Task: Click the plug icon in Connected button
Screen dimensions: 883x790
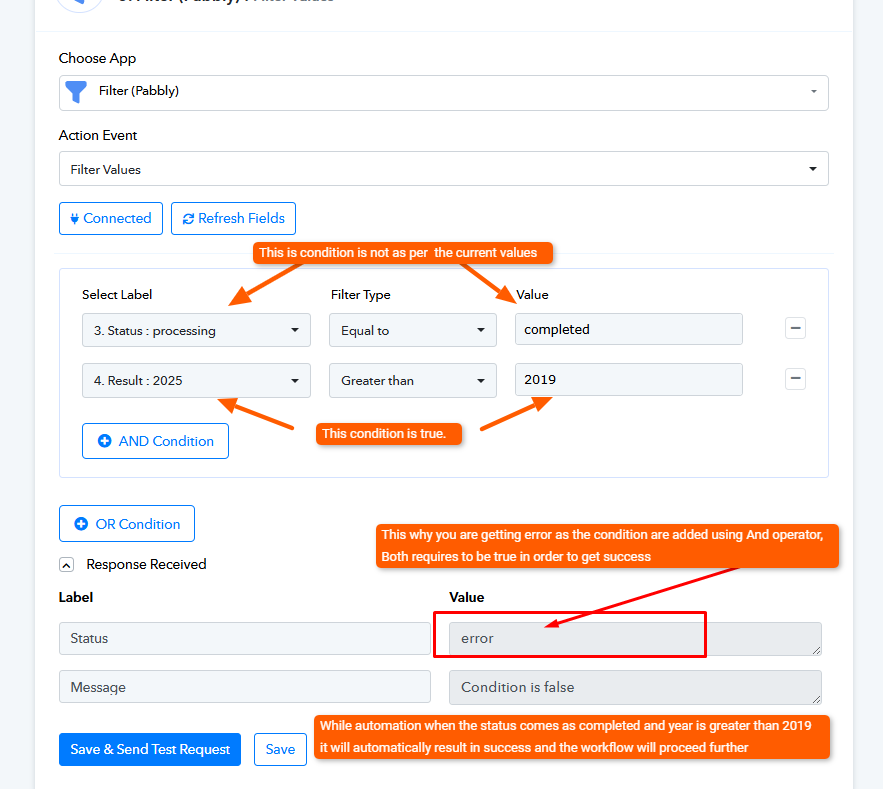Action: pyautogui.click(x=74, y=218)
